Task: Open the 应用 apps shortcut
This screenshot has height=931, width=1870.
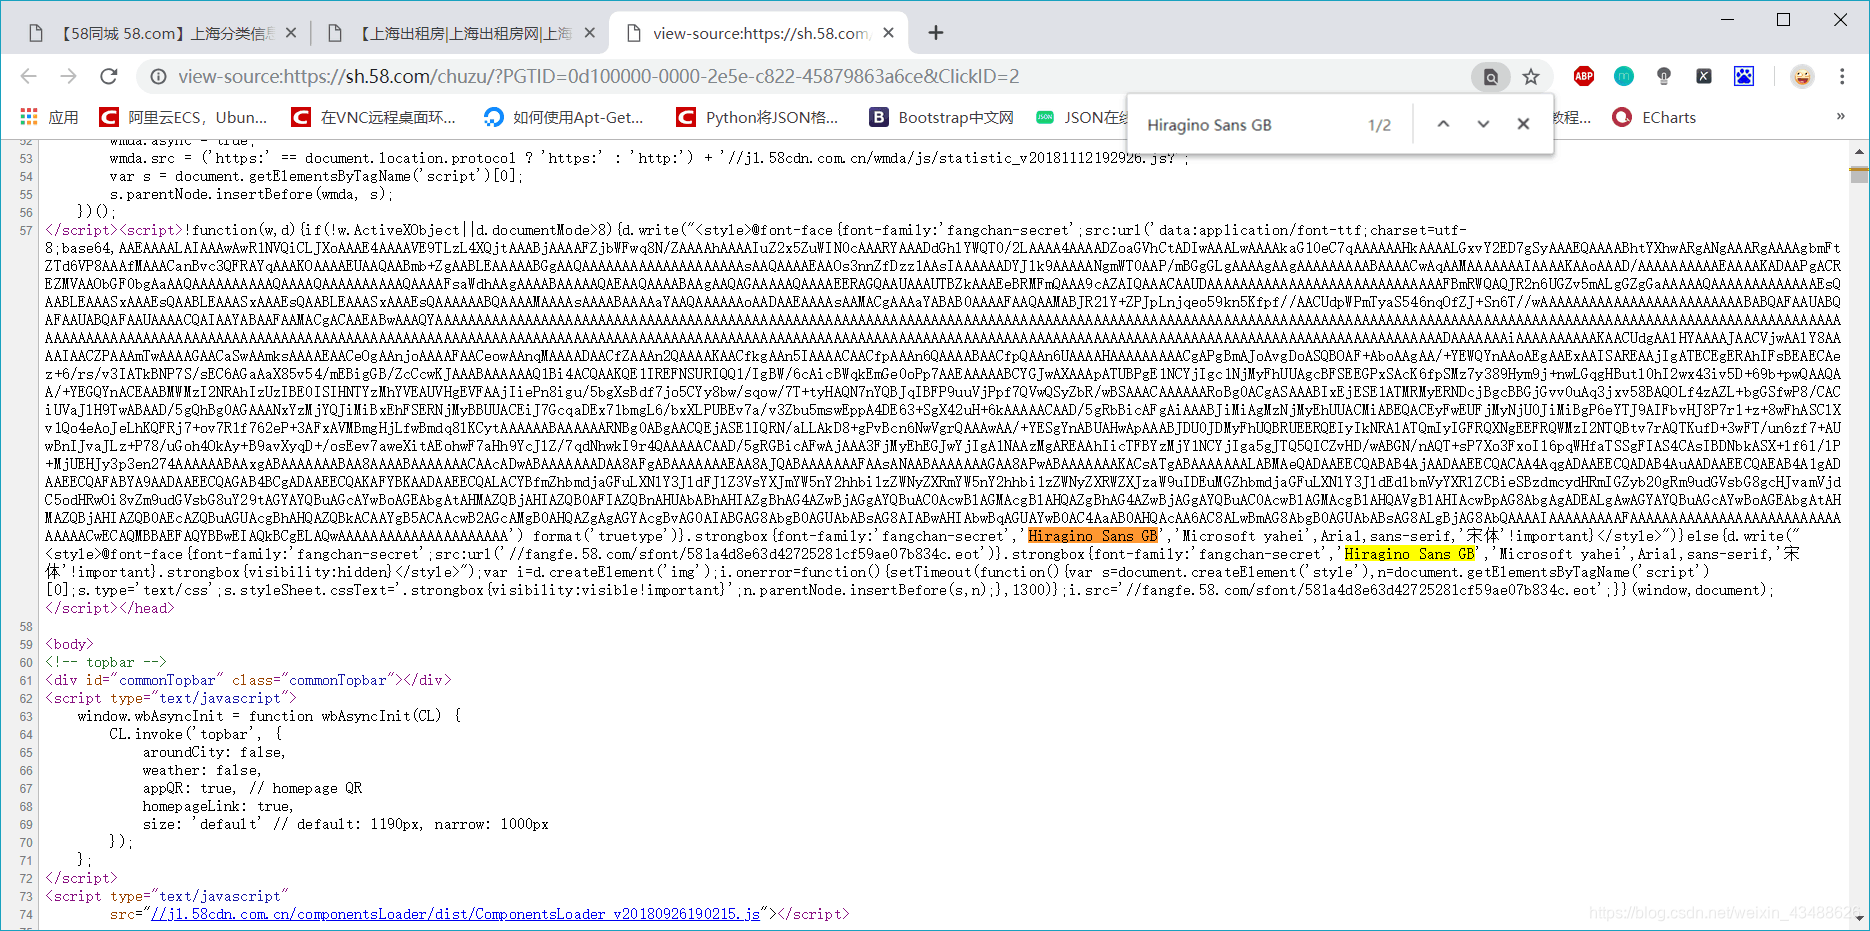Action: tap(49, 117)
